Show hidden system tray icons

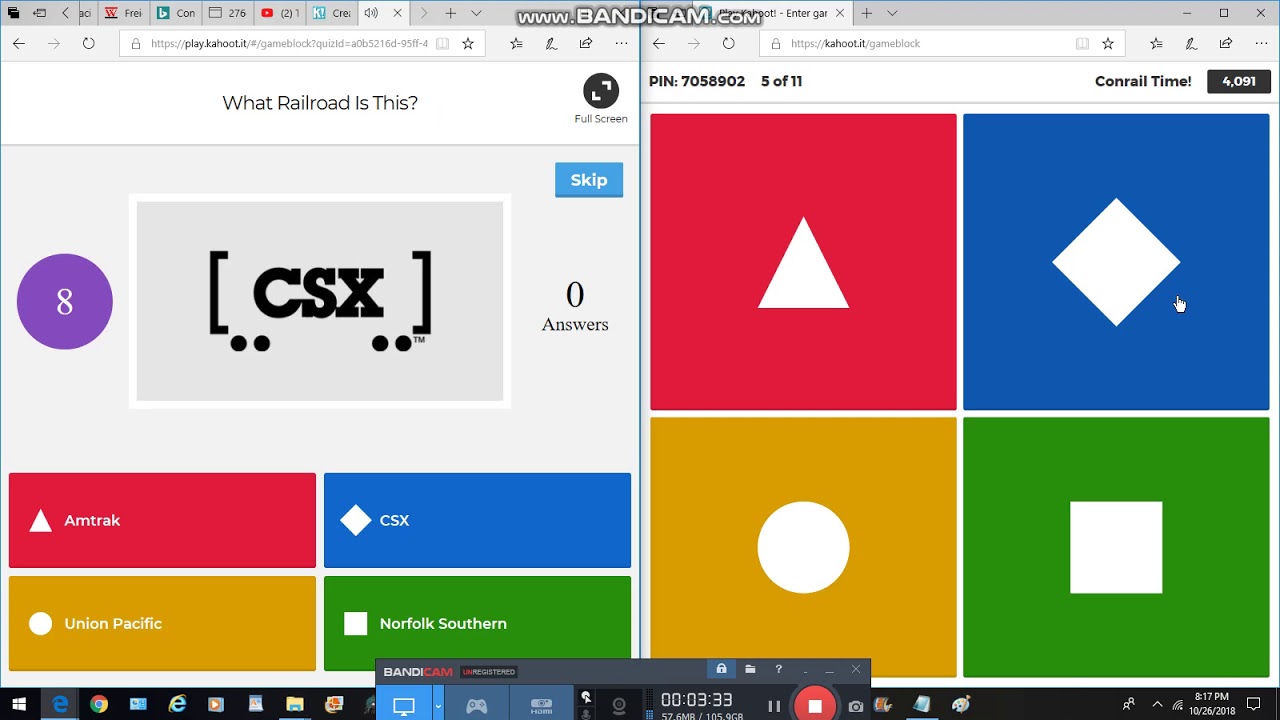pyautogui.click(x=1157, y=704)
